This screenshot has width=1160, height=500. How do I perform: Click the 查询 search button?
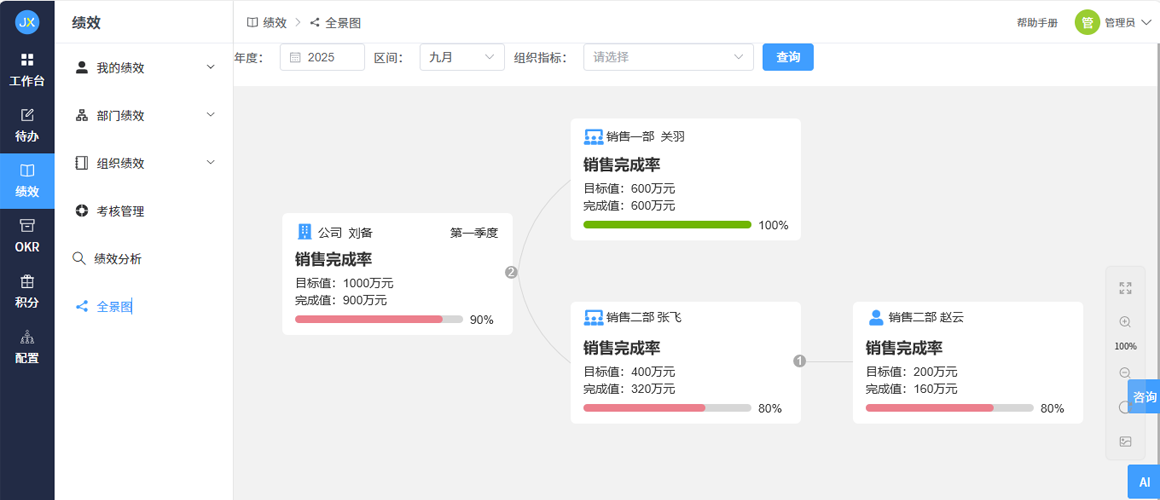pyautogui.click(x=788, y=57)
